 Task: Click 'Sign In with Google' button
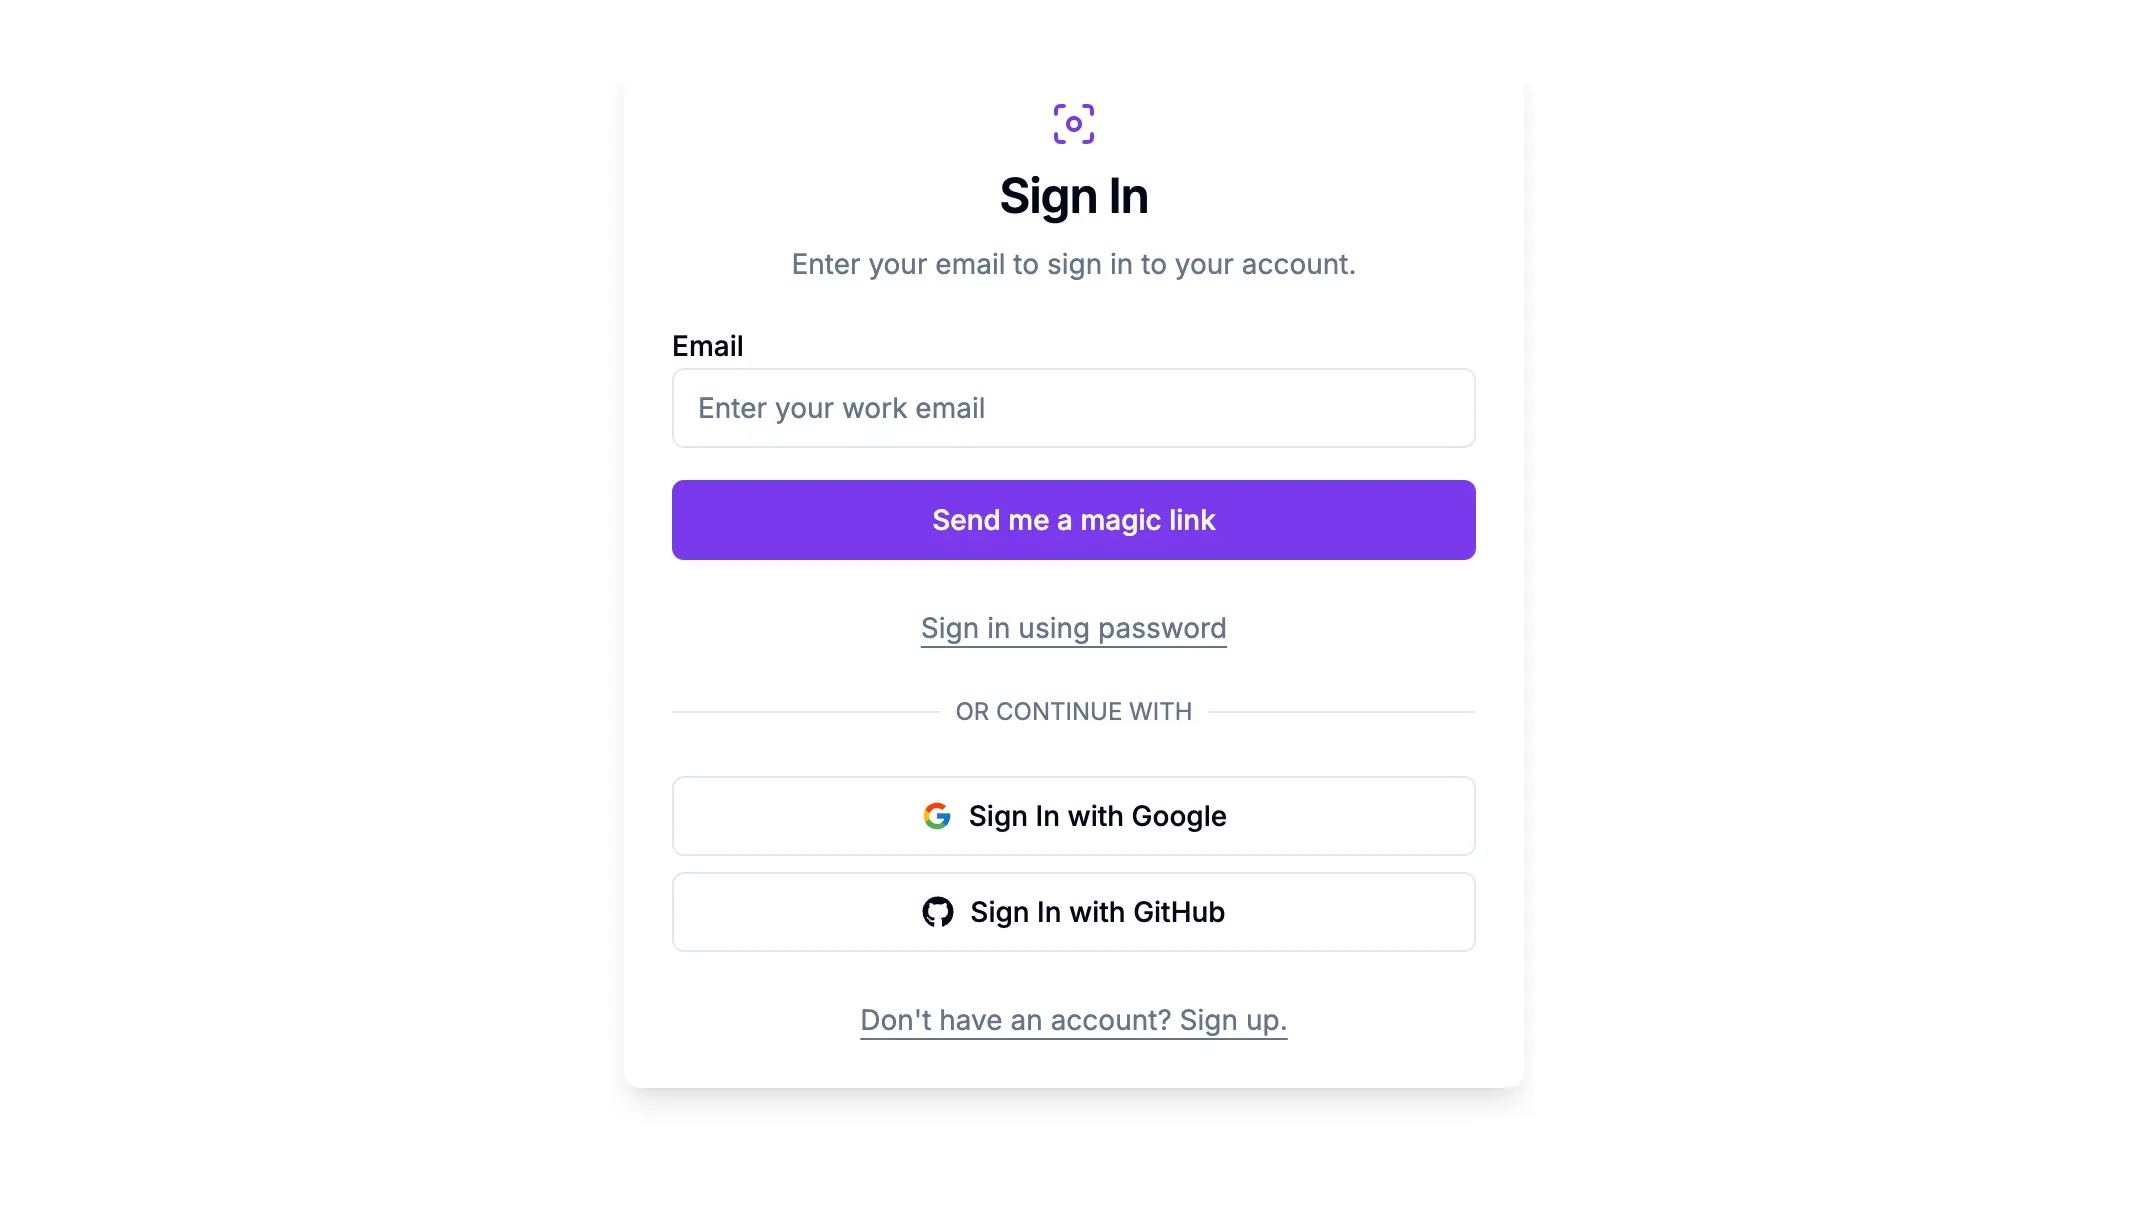[1073, 816]
